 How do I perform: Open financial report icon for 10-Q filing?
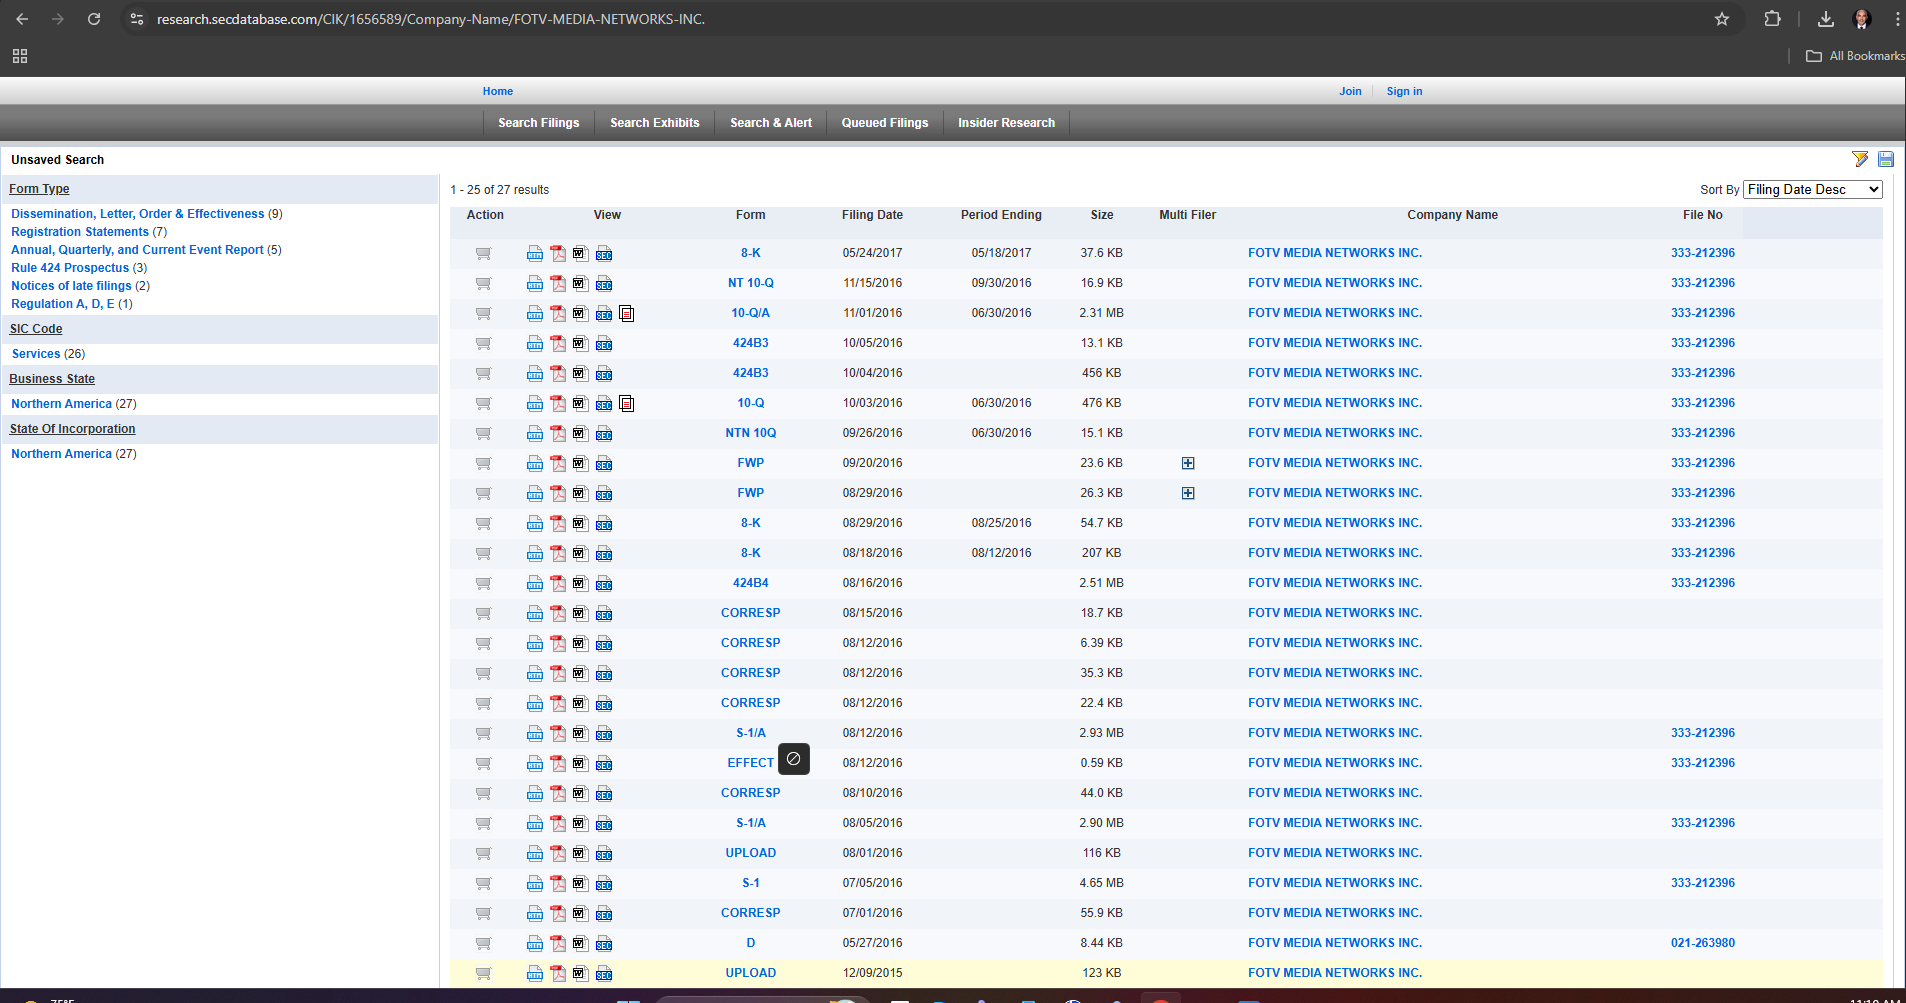point(627,404)
